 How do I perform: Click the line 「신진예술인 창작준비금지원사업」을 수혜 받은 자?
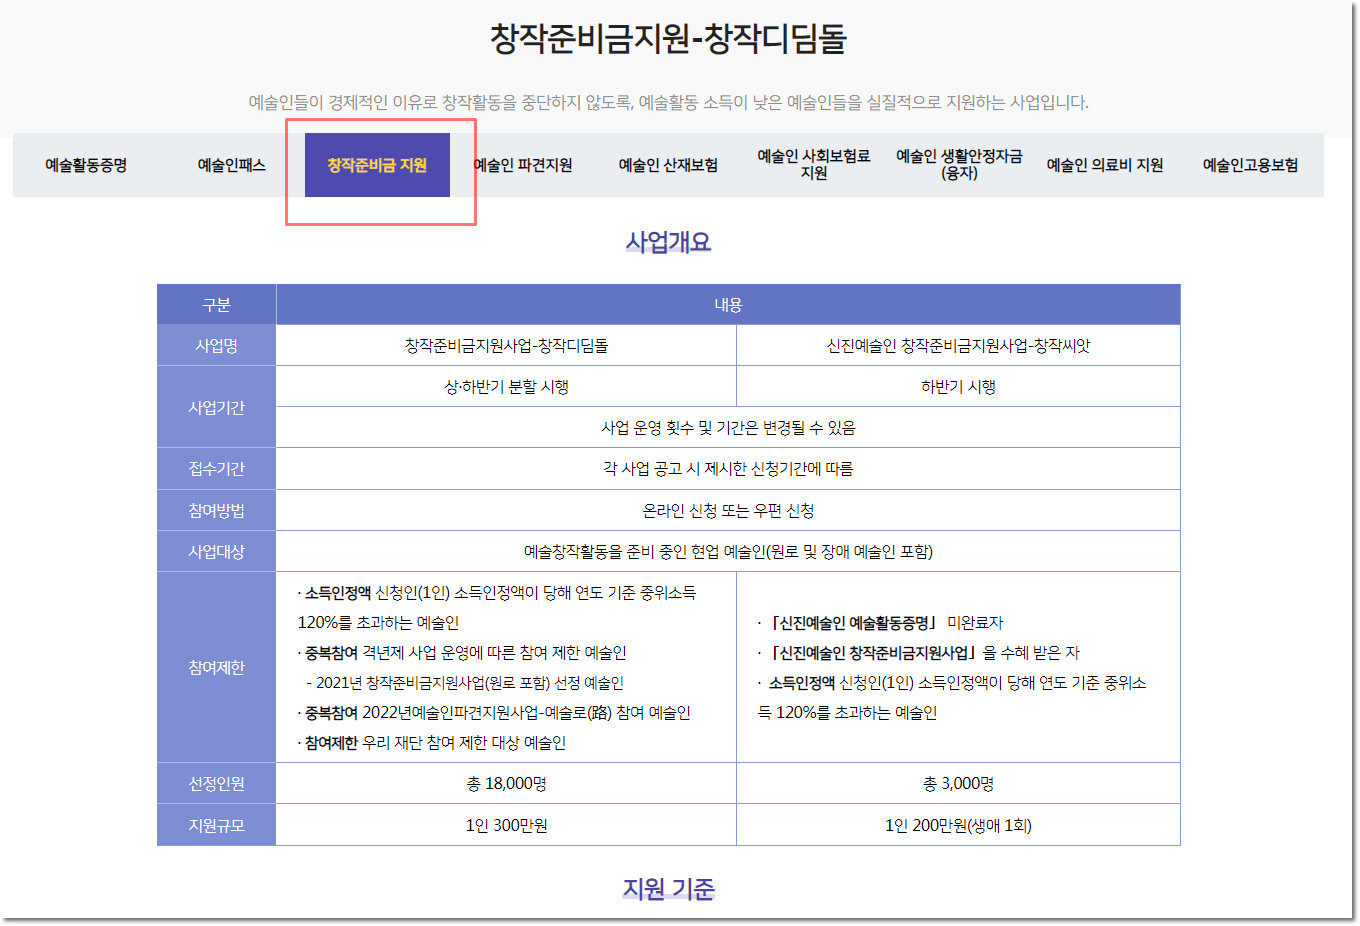[x=918, y=653]
